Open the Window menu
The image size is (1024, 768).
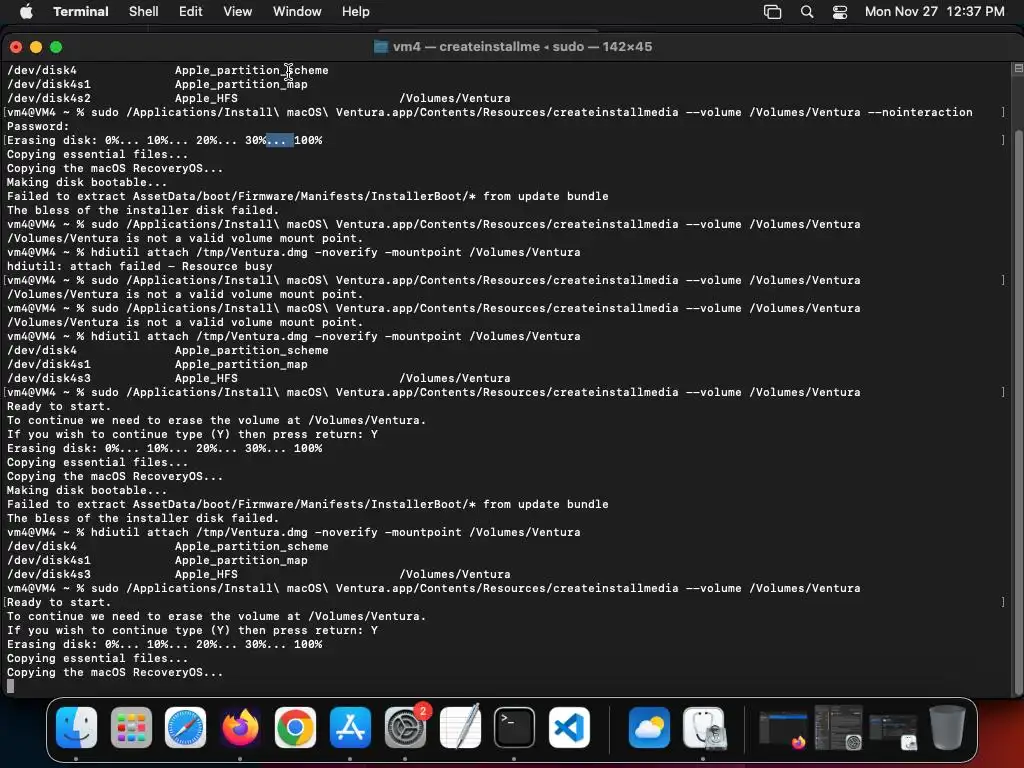(297, 12)
